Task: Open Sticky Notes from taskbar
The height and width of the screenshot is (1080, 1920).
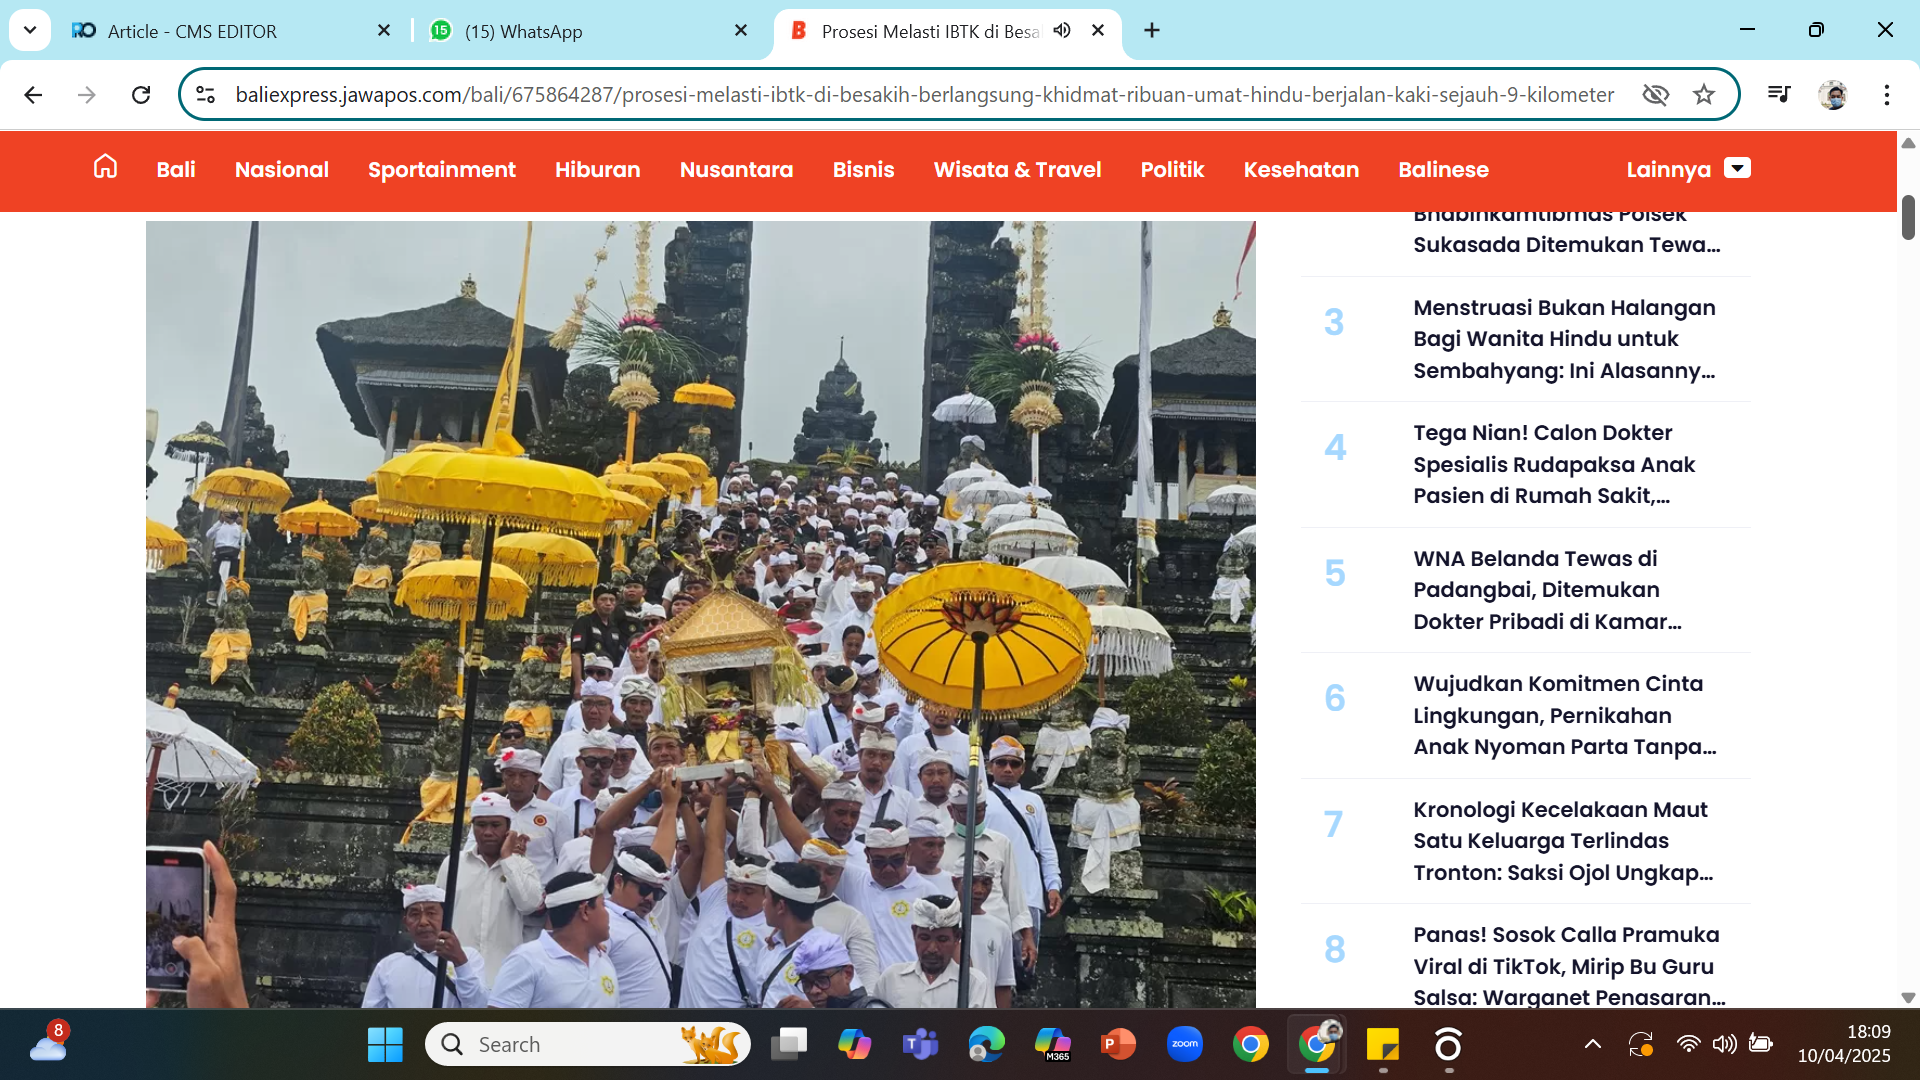Action: [x=1383, y=1045]
